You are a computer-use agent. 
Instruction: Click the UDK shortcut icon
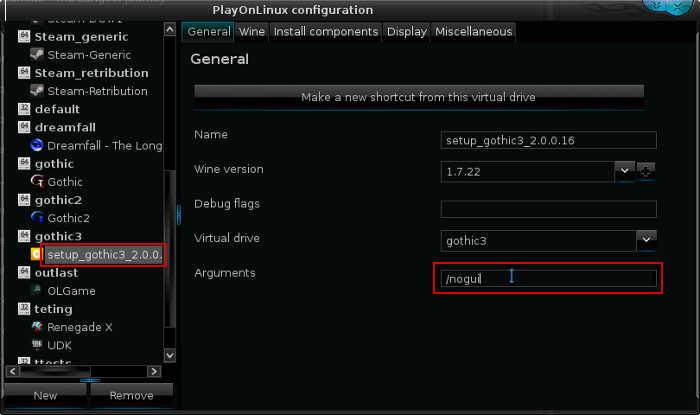37,345
